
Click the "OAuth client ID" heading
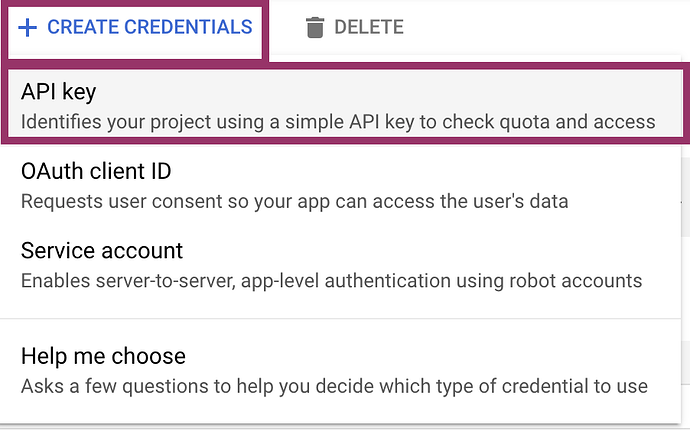(96, 171)
